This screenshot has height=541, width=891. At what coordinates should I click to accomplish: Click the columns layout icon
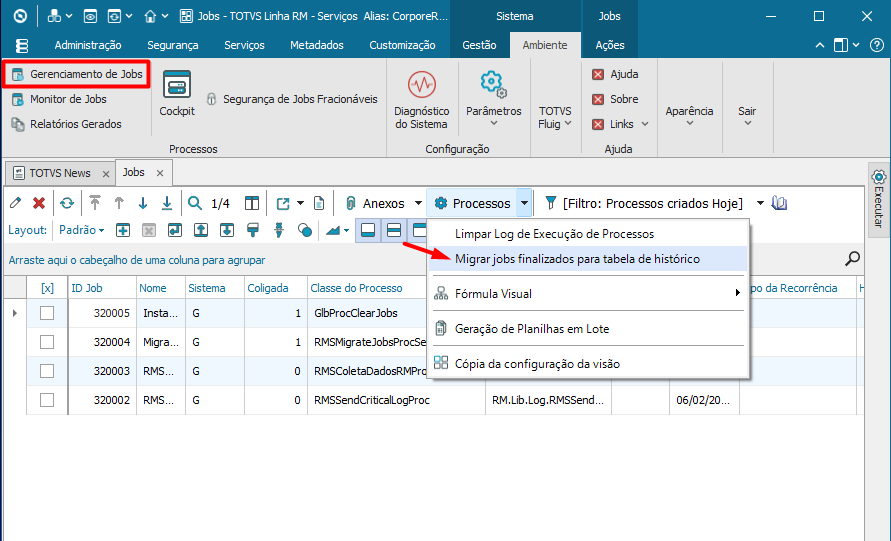(x=252, y=203)
